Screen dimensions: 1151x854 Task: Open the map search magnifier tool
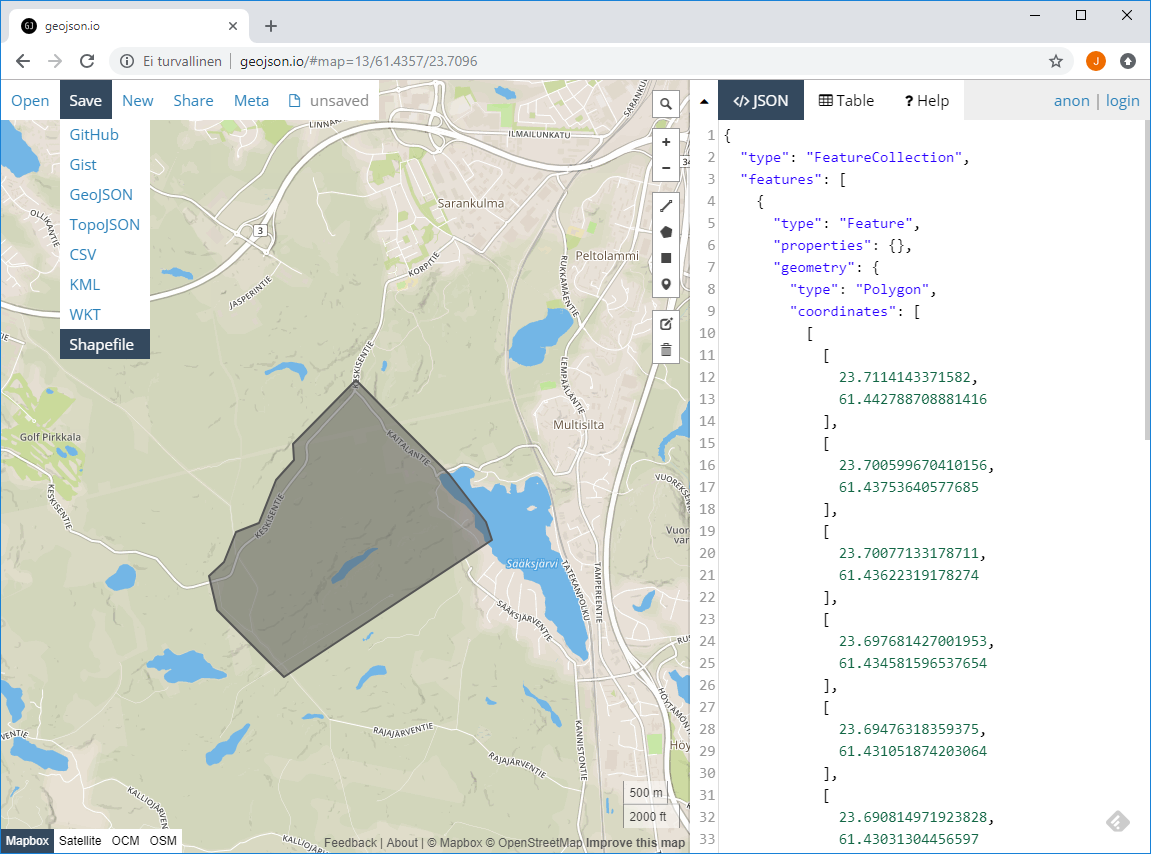click(666, 104)
